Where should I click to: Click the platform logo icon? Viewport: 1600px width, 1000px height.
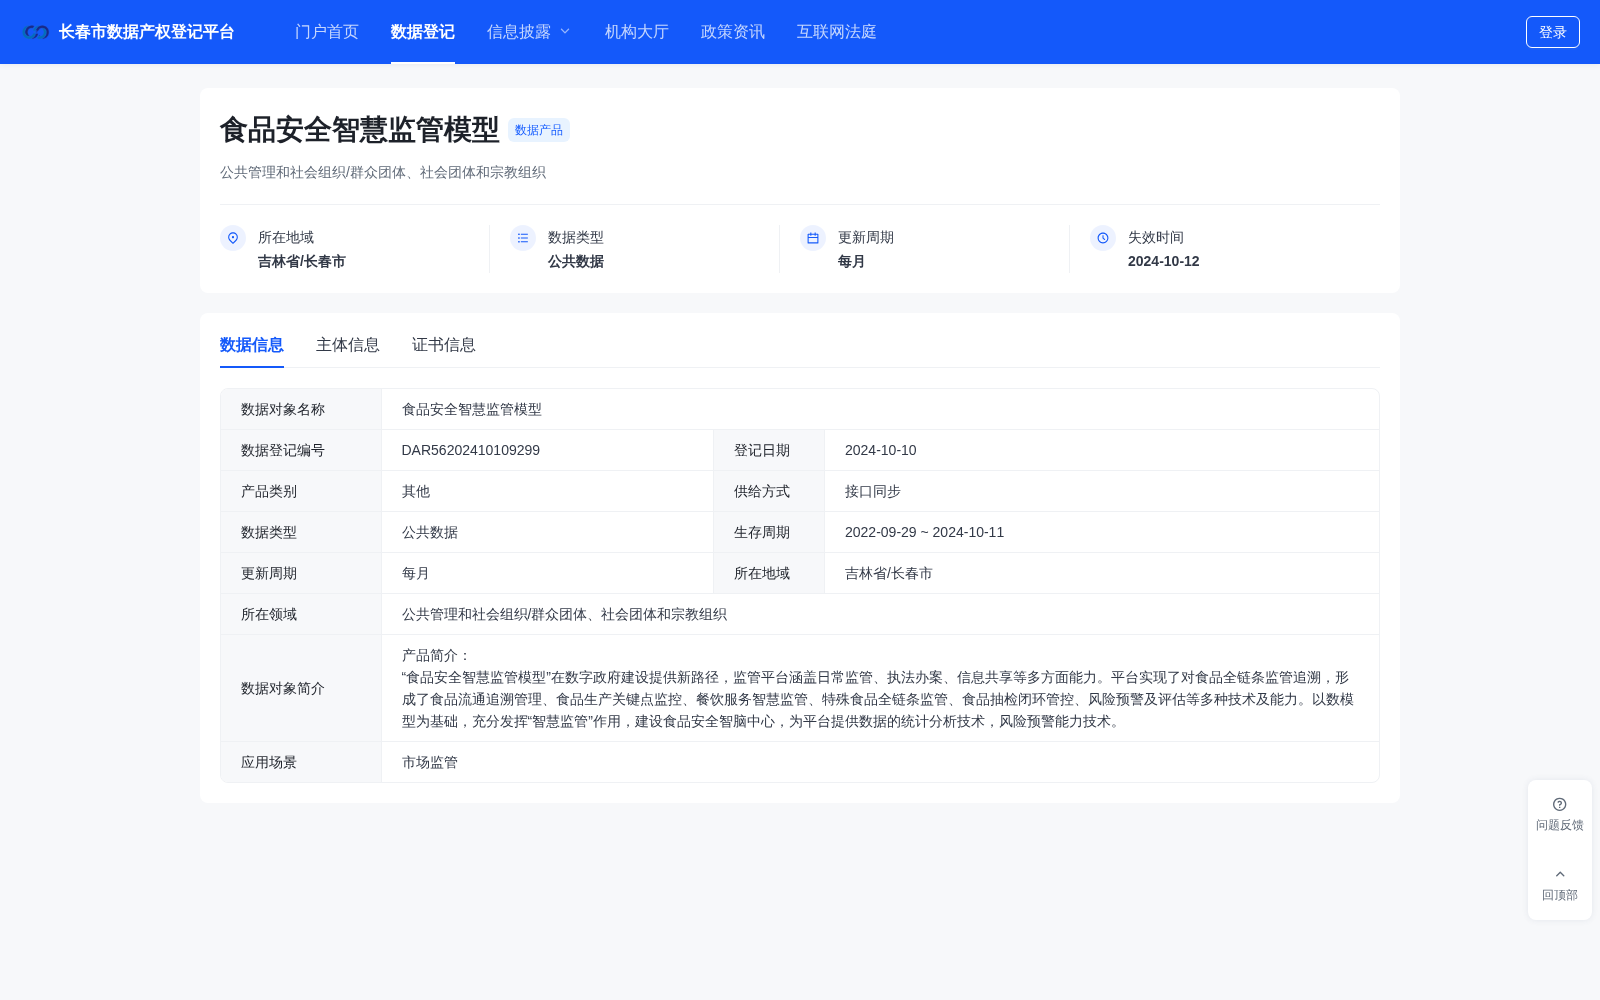coord(37,32)
